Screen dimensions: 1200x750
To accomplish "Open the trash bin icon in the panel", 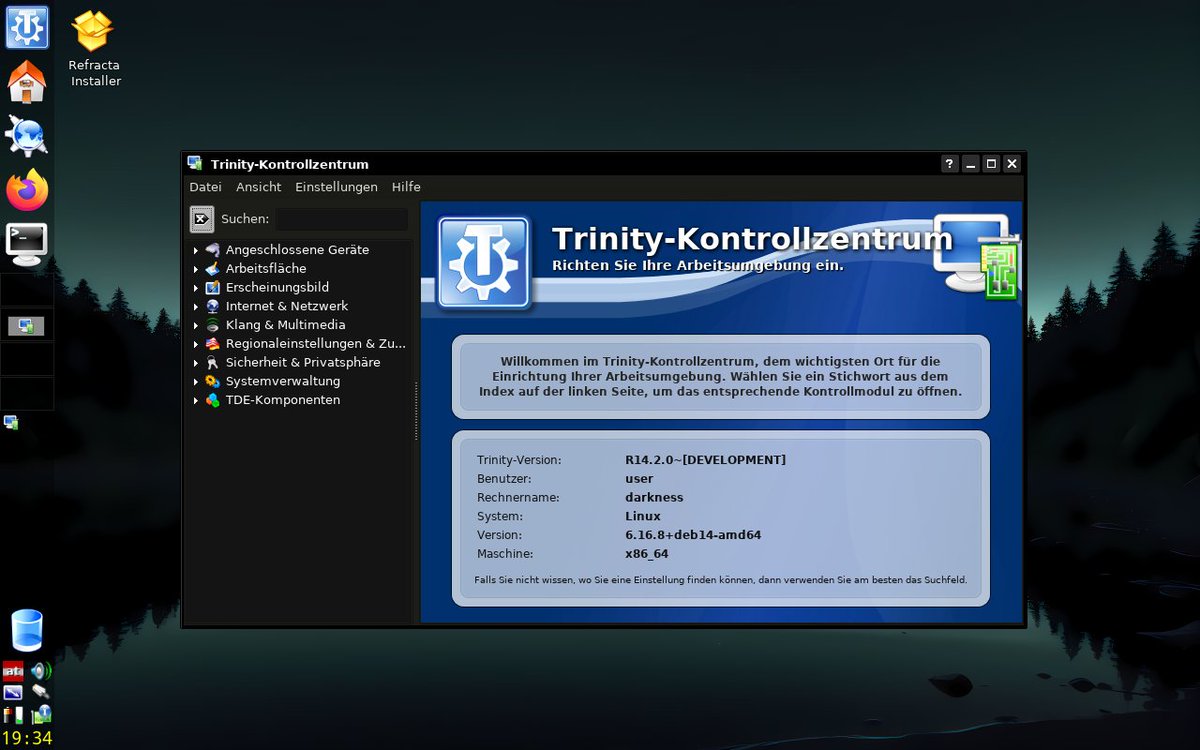I will point(27,630).
